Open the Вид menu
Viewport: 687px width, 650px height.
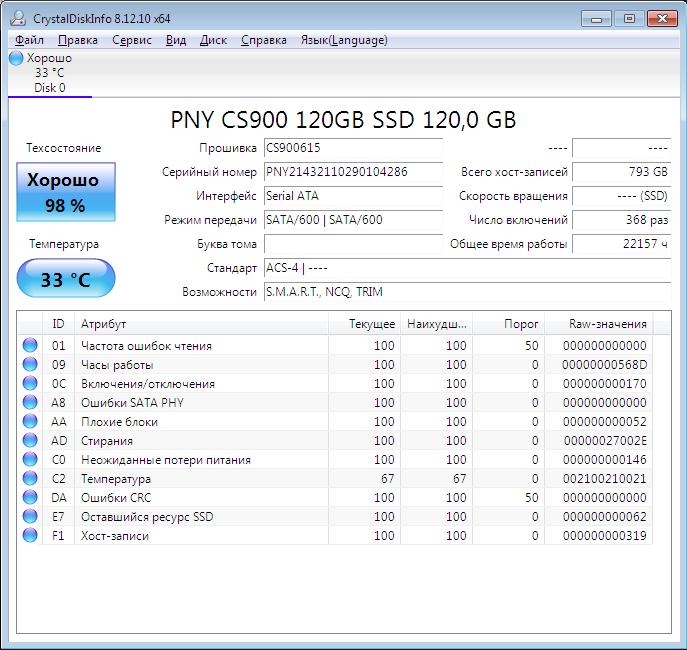[176, 40]
